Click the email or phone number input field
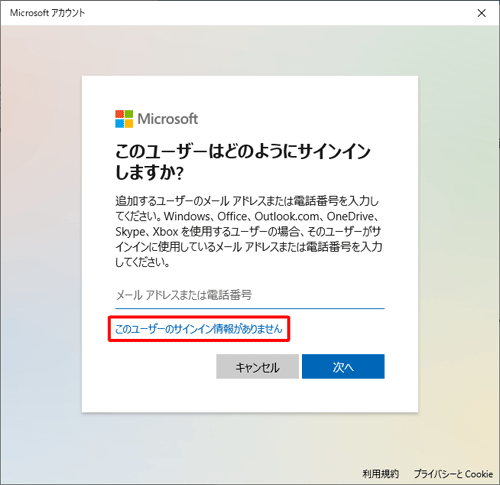 coord(250,295)
